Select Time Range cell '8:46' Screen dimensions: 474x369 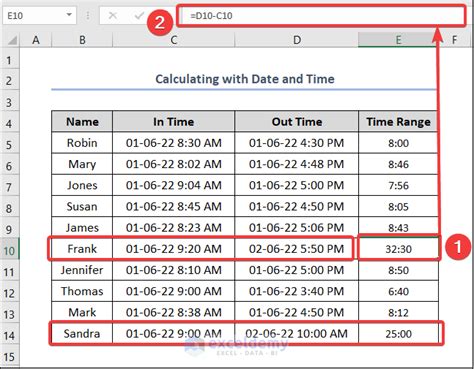pos(398,164)
